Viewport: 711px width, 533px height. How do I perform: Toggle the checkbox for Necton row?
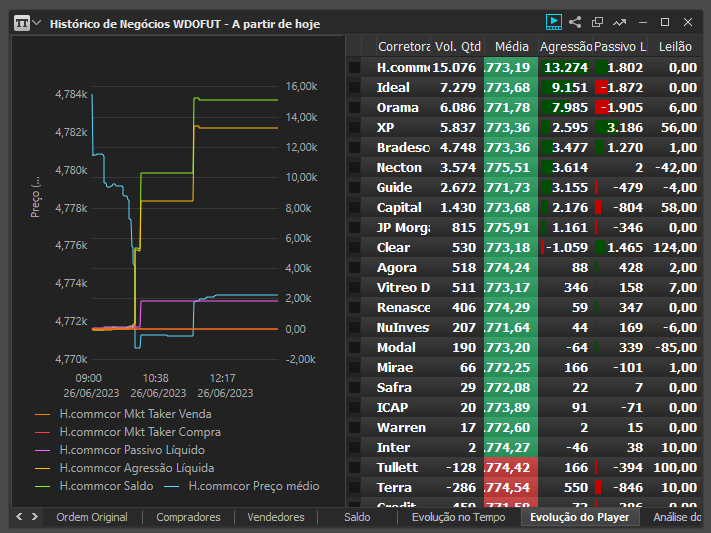tap(355, 167)
